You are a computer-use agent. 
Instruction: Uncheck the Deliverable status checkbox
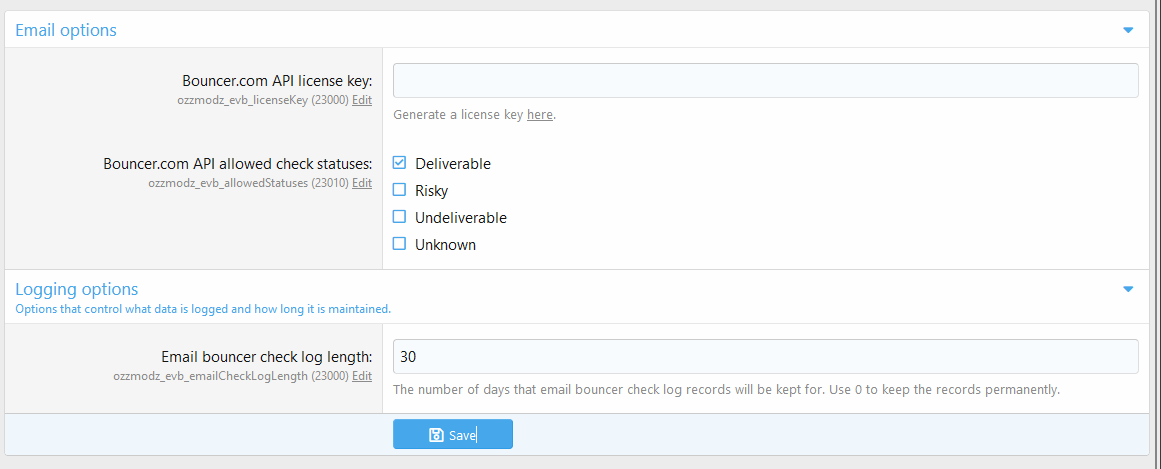point(400,163)
